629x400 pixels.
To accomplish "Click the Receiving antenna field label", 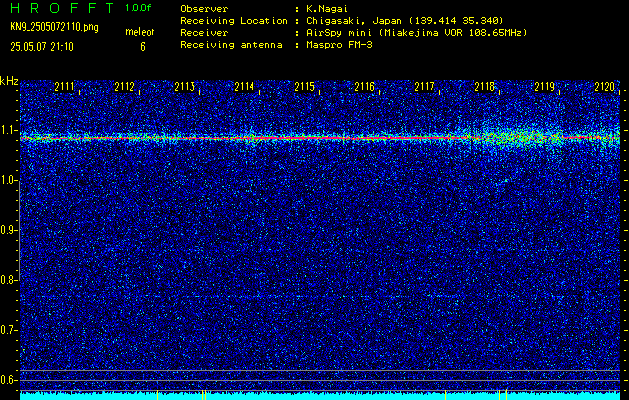I will point(231,45).
